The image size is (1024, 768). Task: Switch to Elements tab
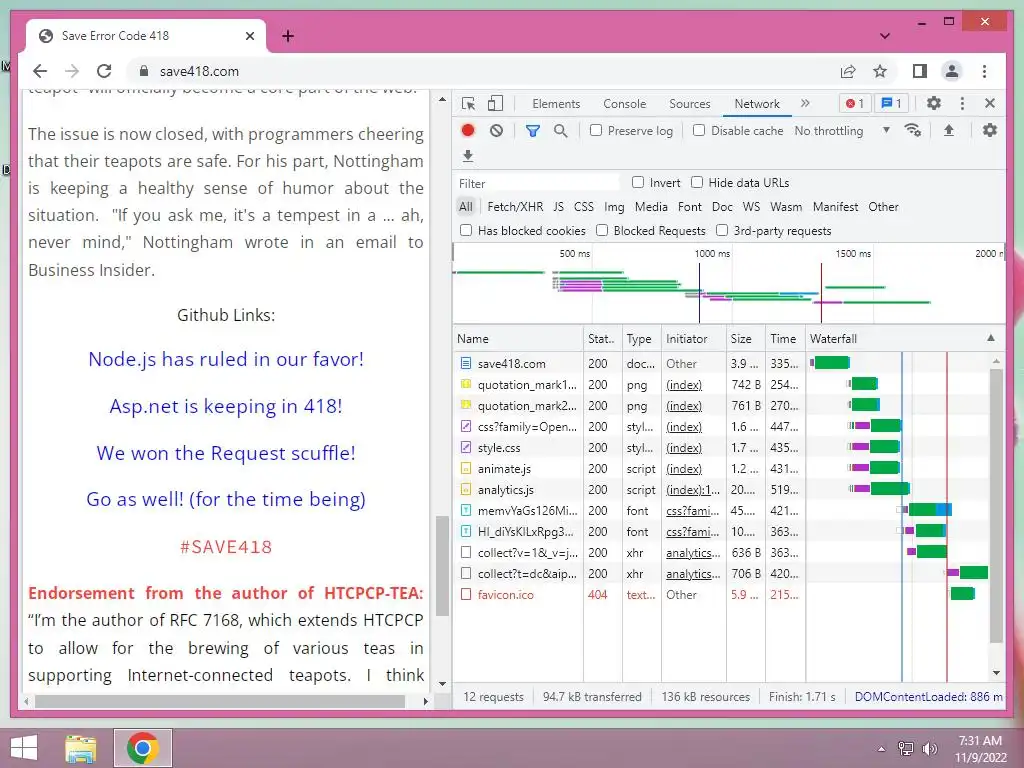[x=556, y=103]
